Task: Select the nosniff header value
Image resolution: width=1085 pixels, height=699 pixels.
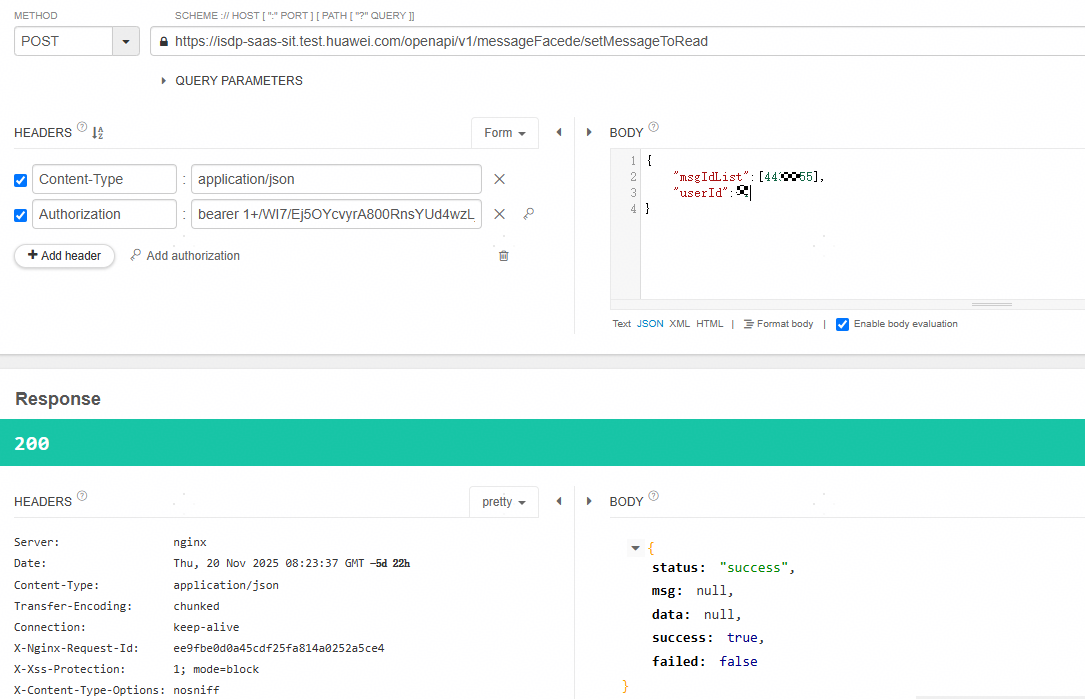Action: coord(197,690)
